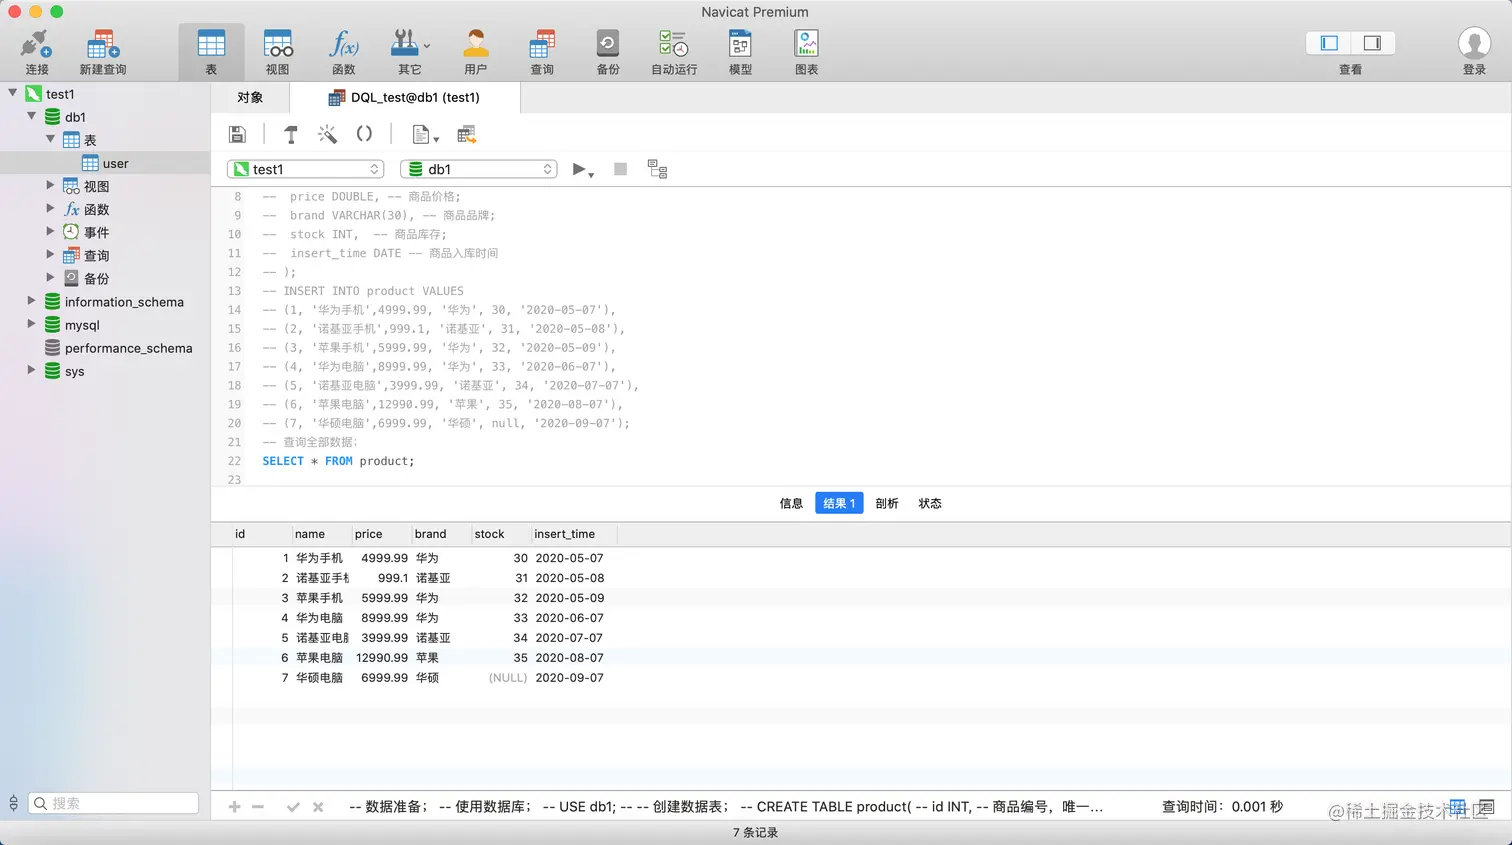
Task: Select the Table toolbar icon
Action: tap(211, 52)
